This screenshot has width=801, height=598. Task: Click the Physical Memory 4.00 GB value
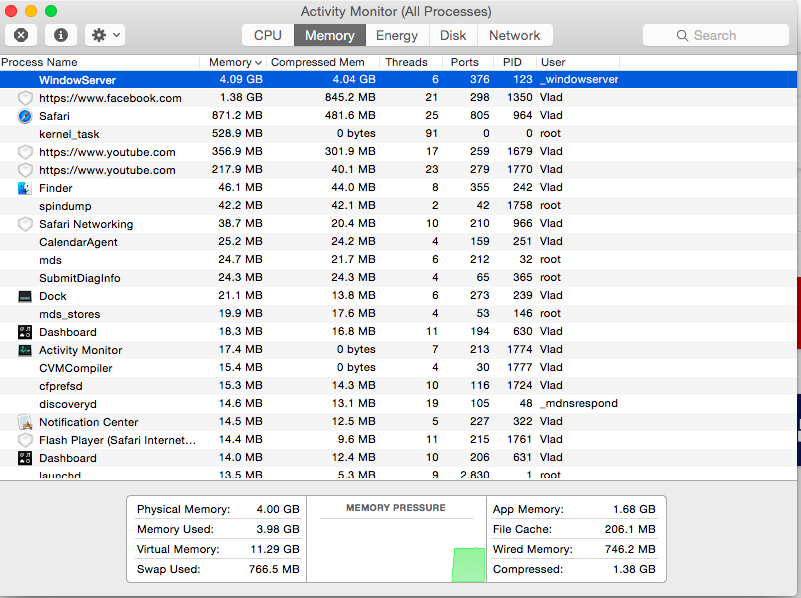click(x=278, y=509)
